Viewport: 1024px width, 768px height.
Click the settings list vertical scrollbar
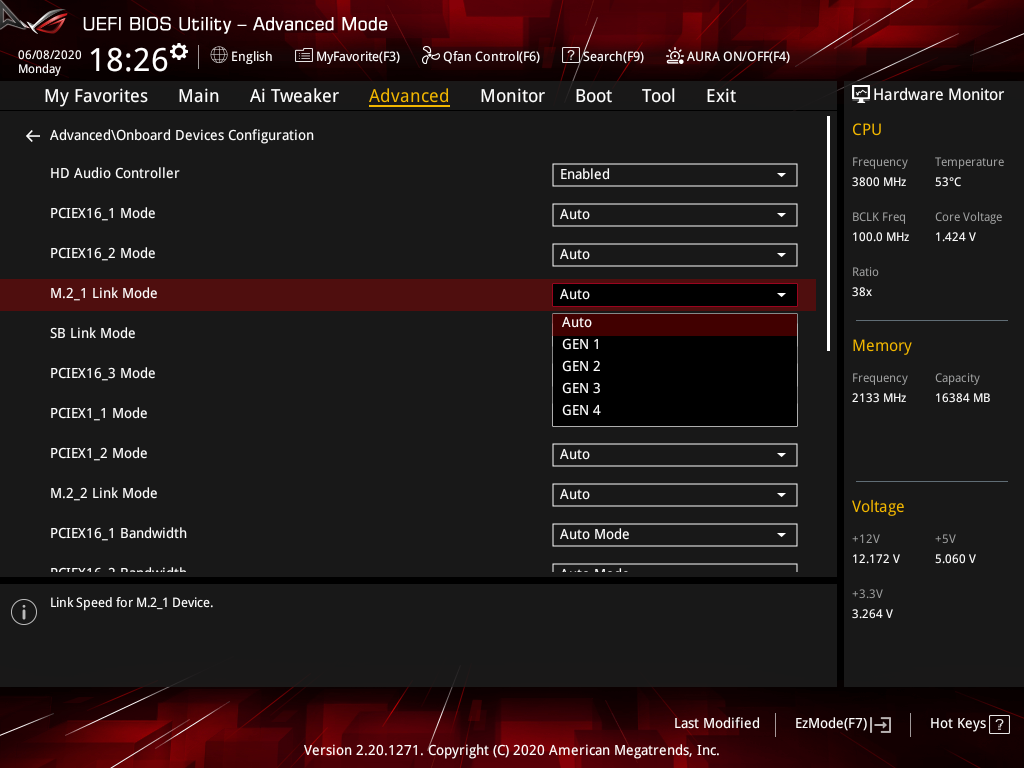(828, 233)
